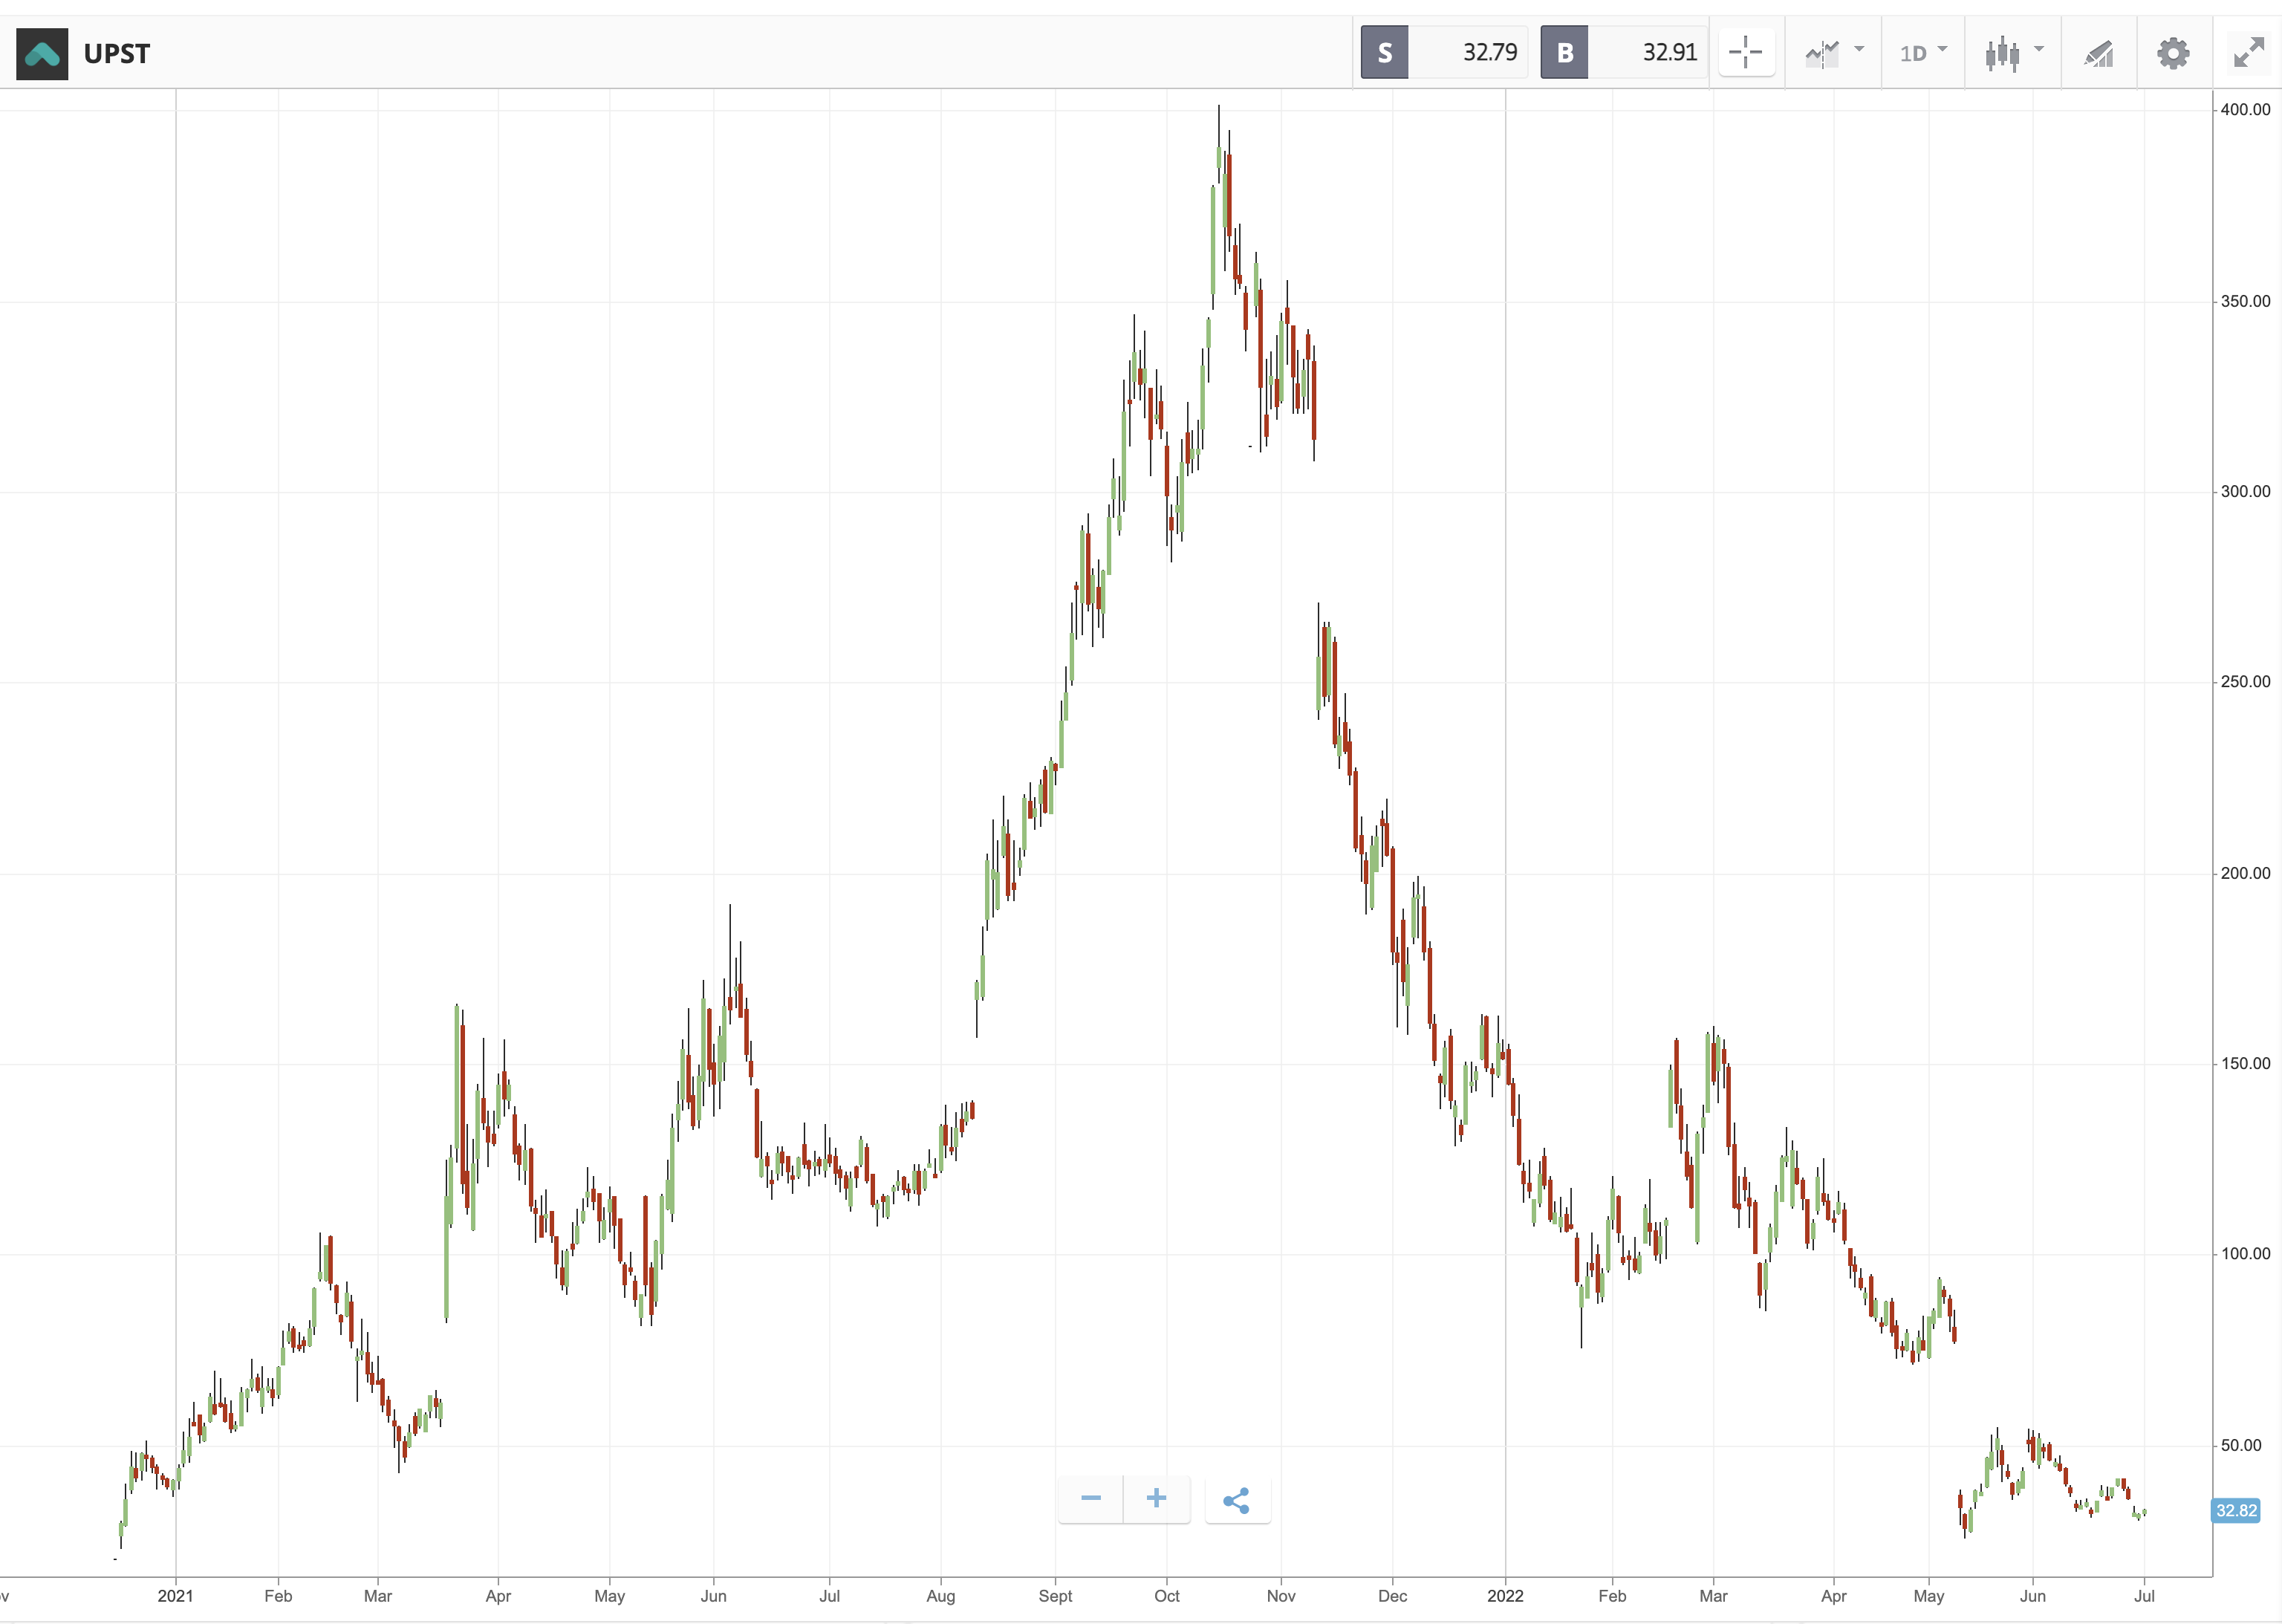
Task: Click the S sell button
Action: (x=1384, y=52)
